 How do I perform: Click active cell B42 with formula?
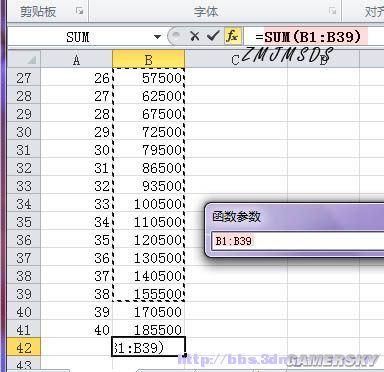click(x=149, y=347)
